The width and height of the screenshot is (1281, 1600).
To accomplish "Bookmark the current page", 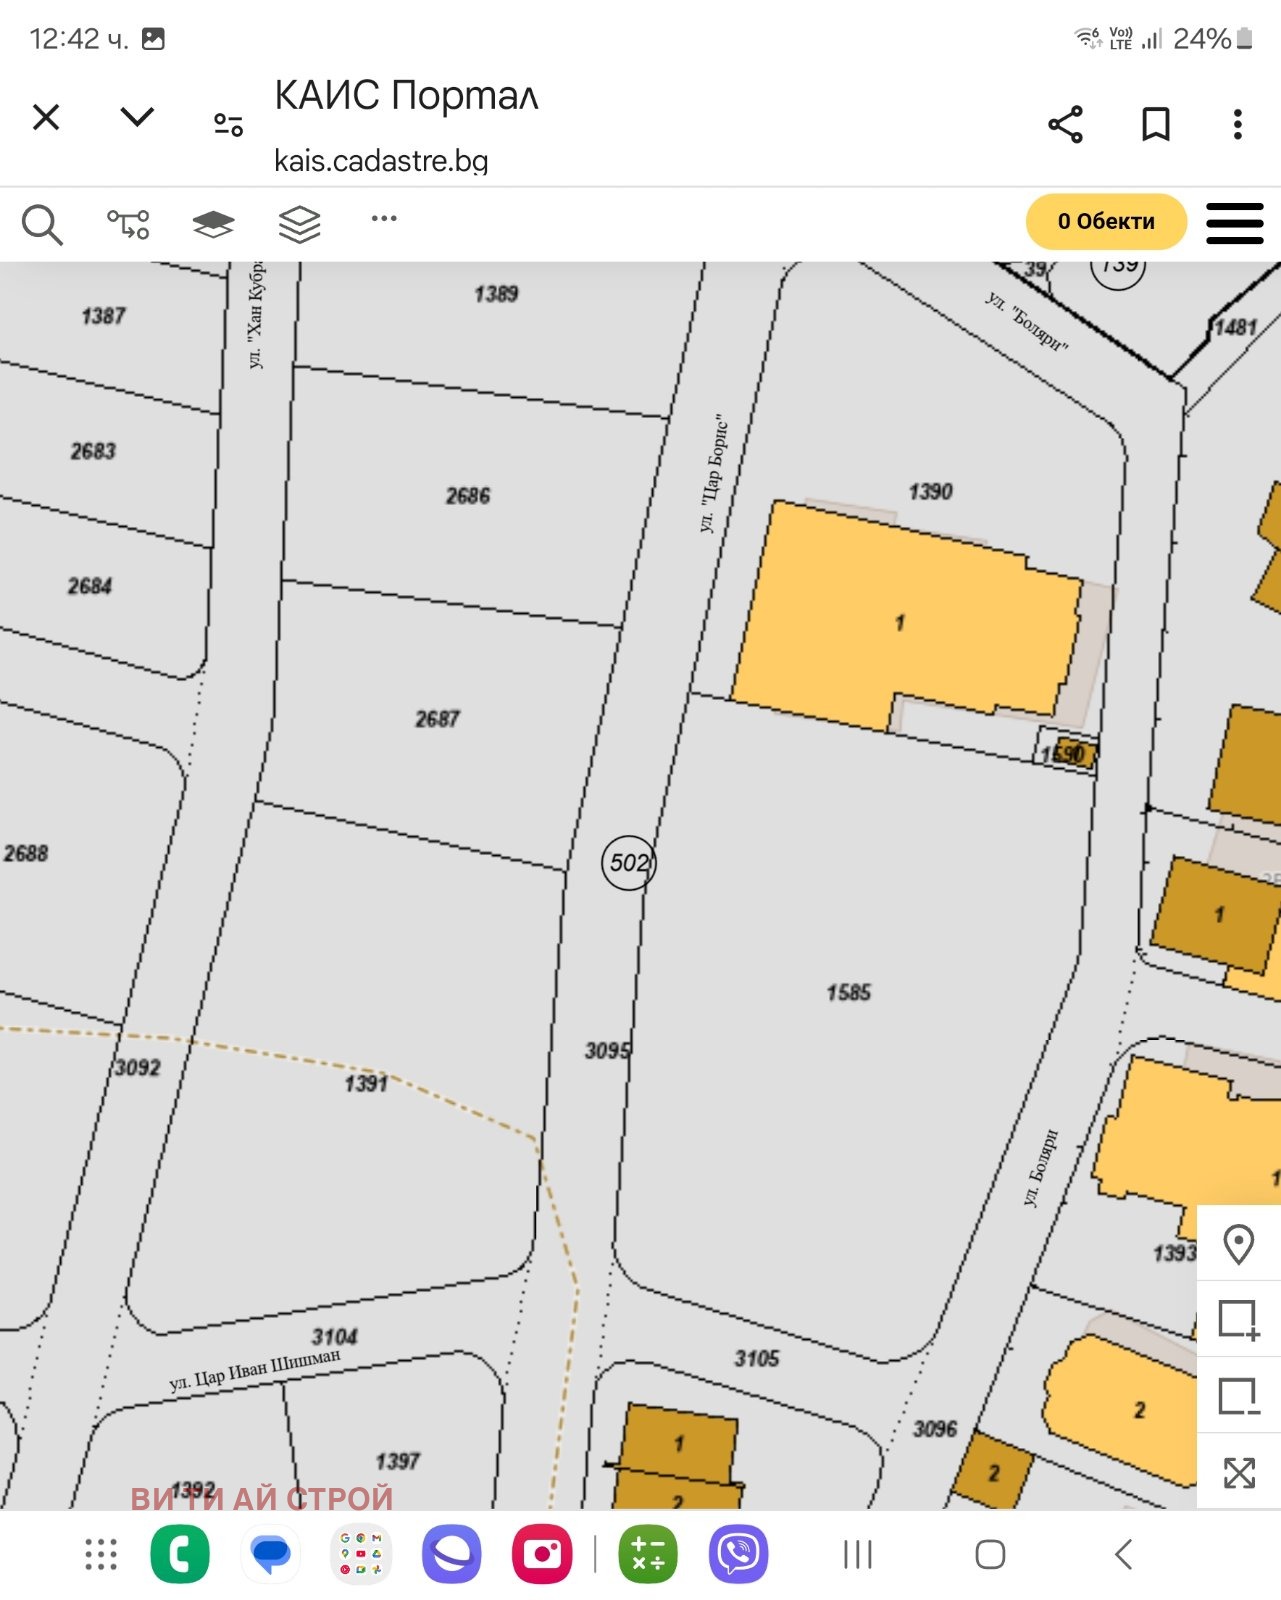I will [1156, 124].
